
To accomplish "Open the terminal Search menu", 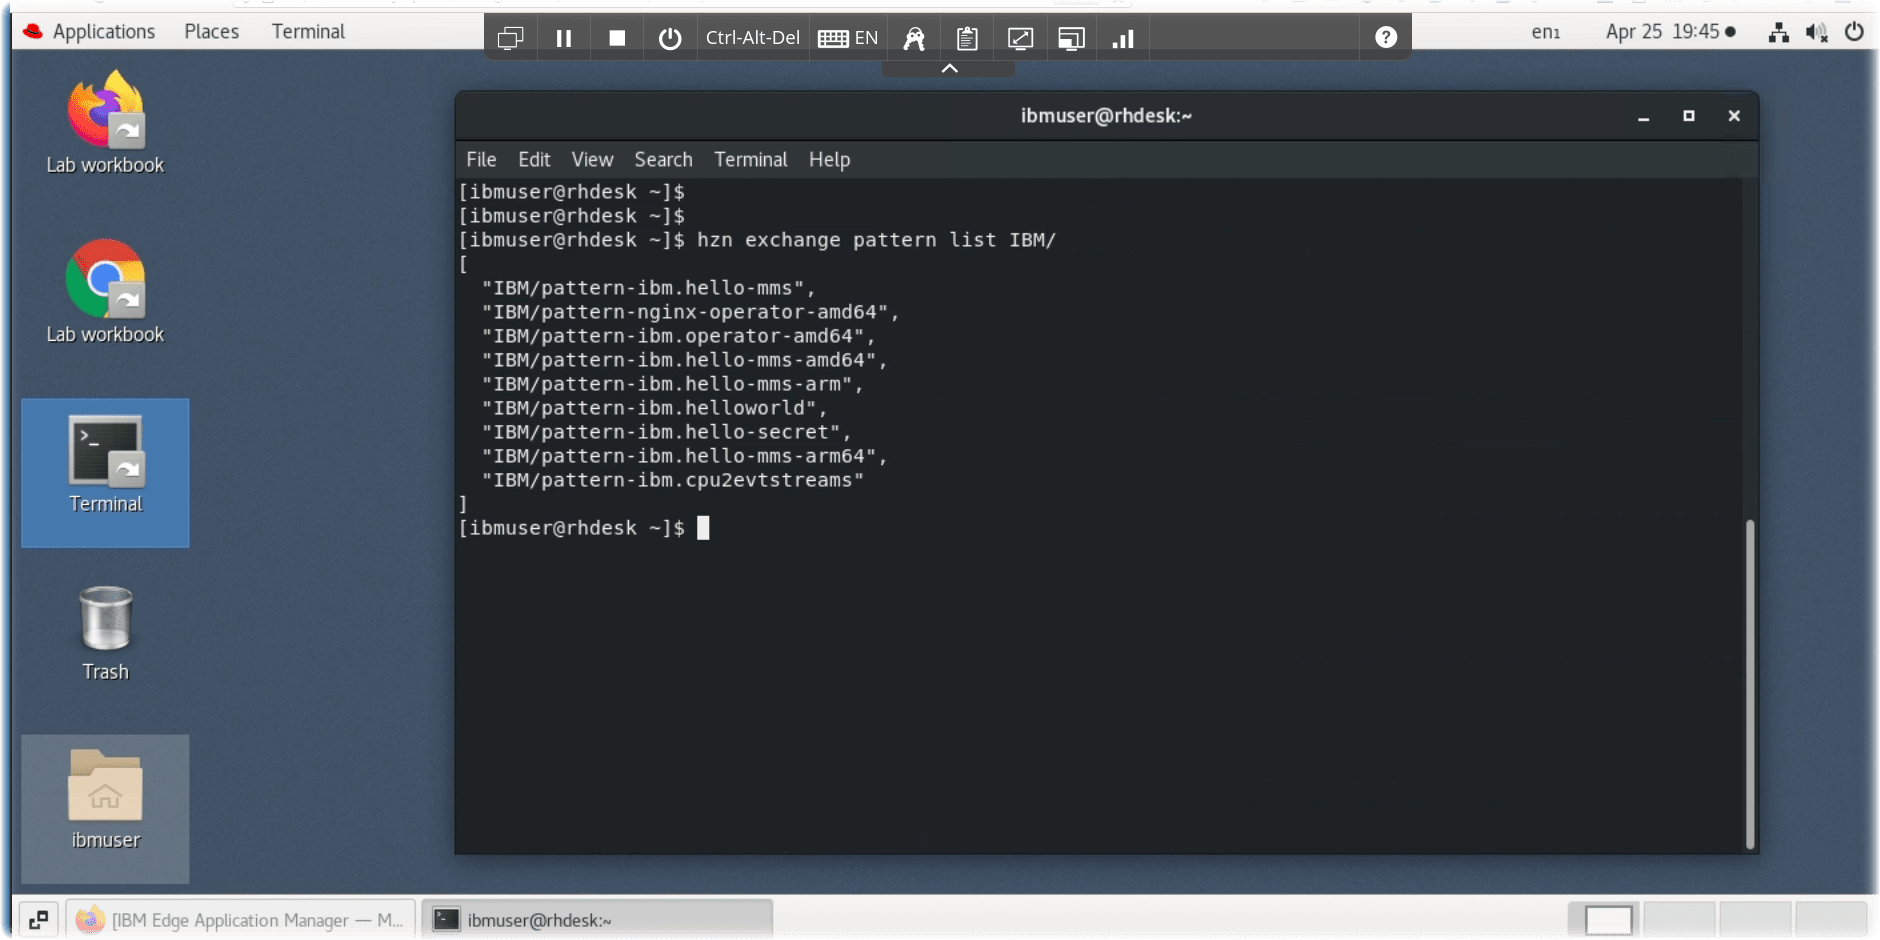I will (663, 160).
